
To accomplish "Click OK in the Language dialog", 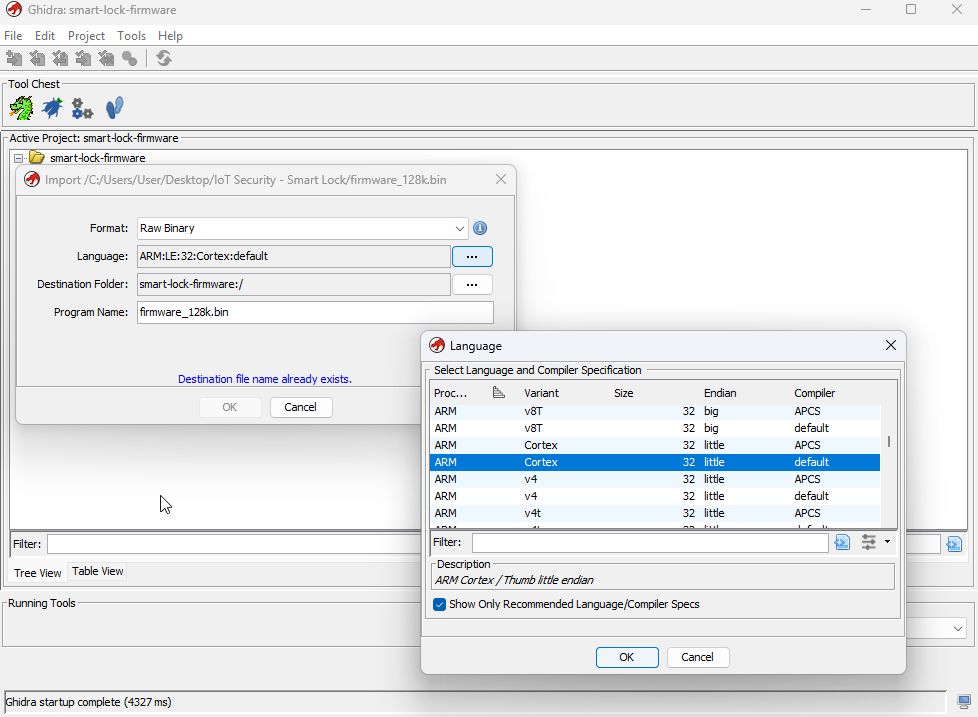I will click(x=627, y=657).
